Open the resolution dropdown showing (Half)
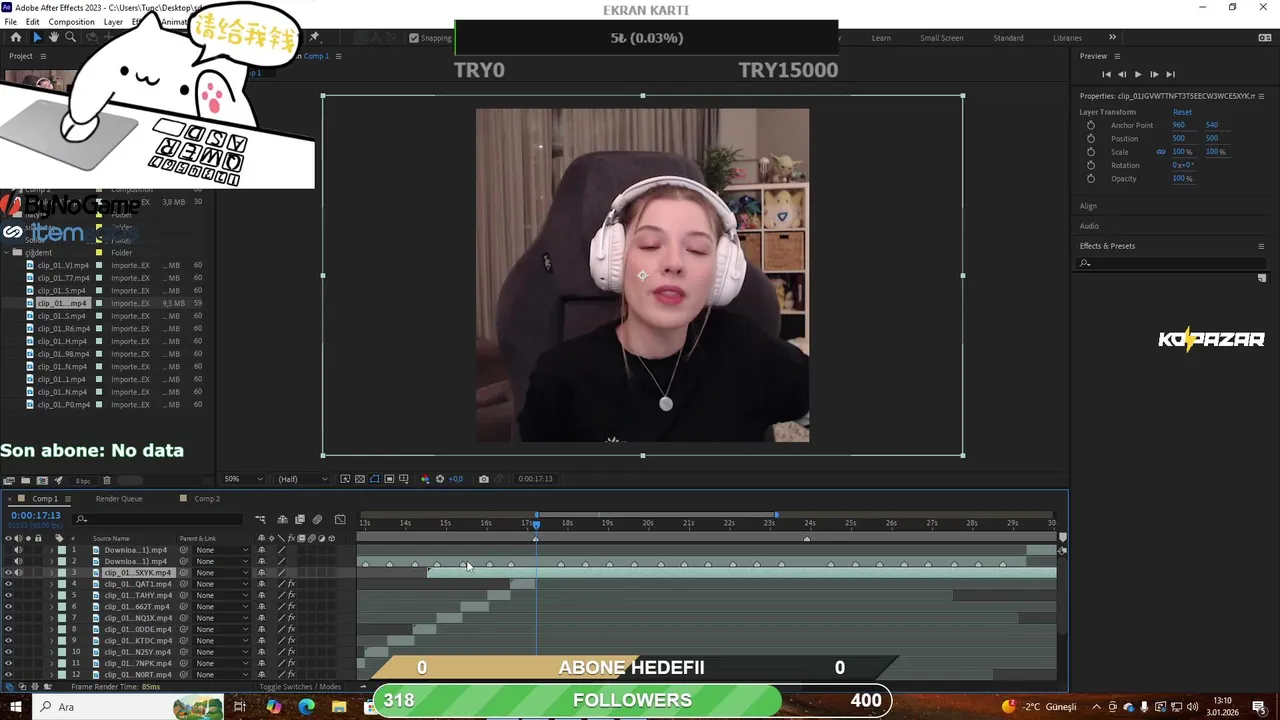1280x720 pixels. pyautogui.click(x=301, y=479)
